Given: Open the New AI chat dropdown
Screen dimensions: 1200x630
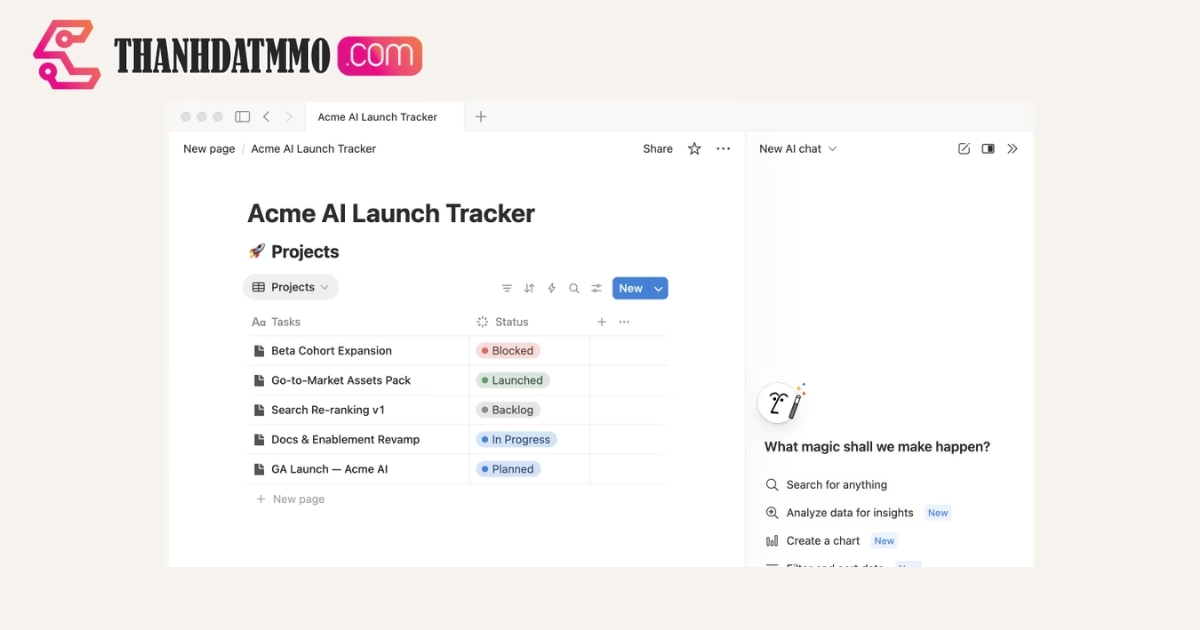Looking at the screenshot, I should [798, 149].
